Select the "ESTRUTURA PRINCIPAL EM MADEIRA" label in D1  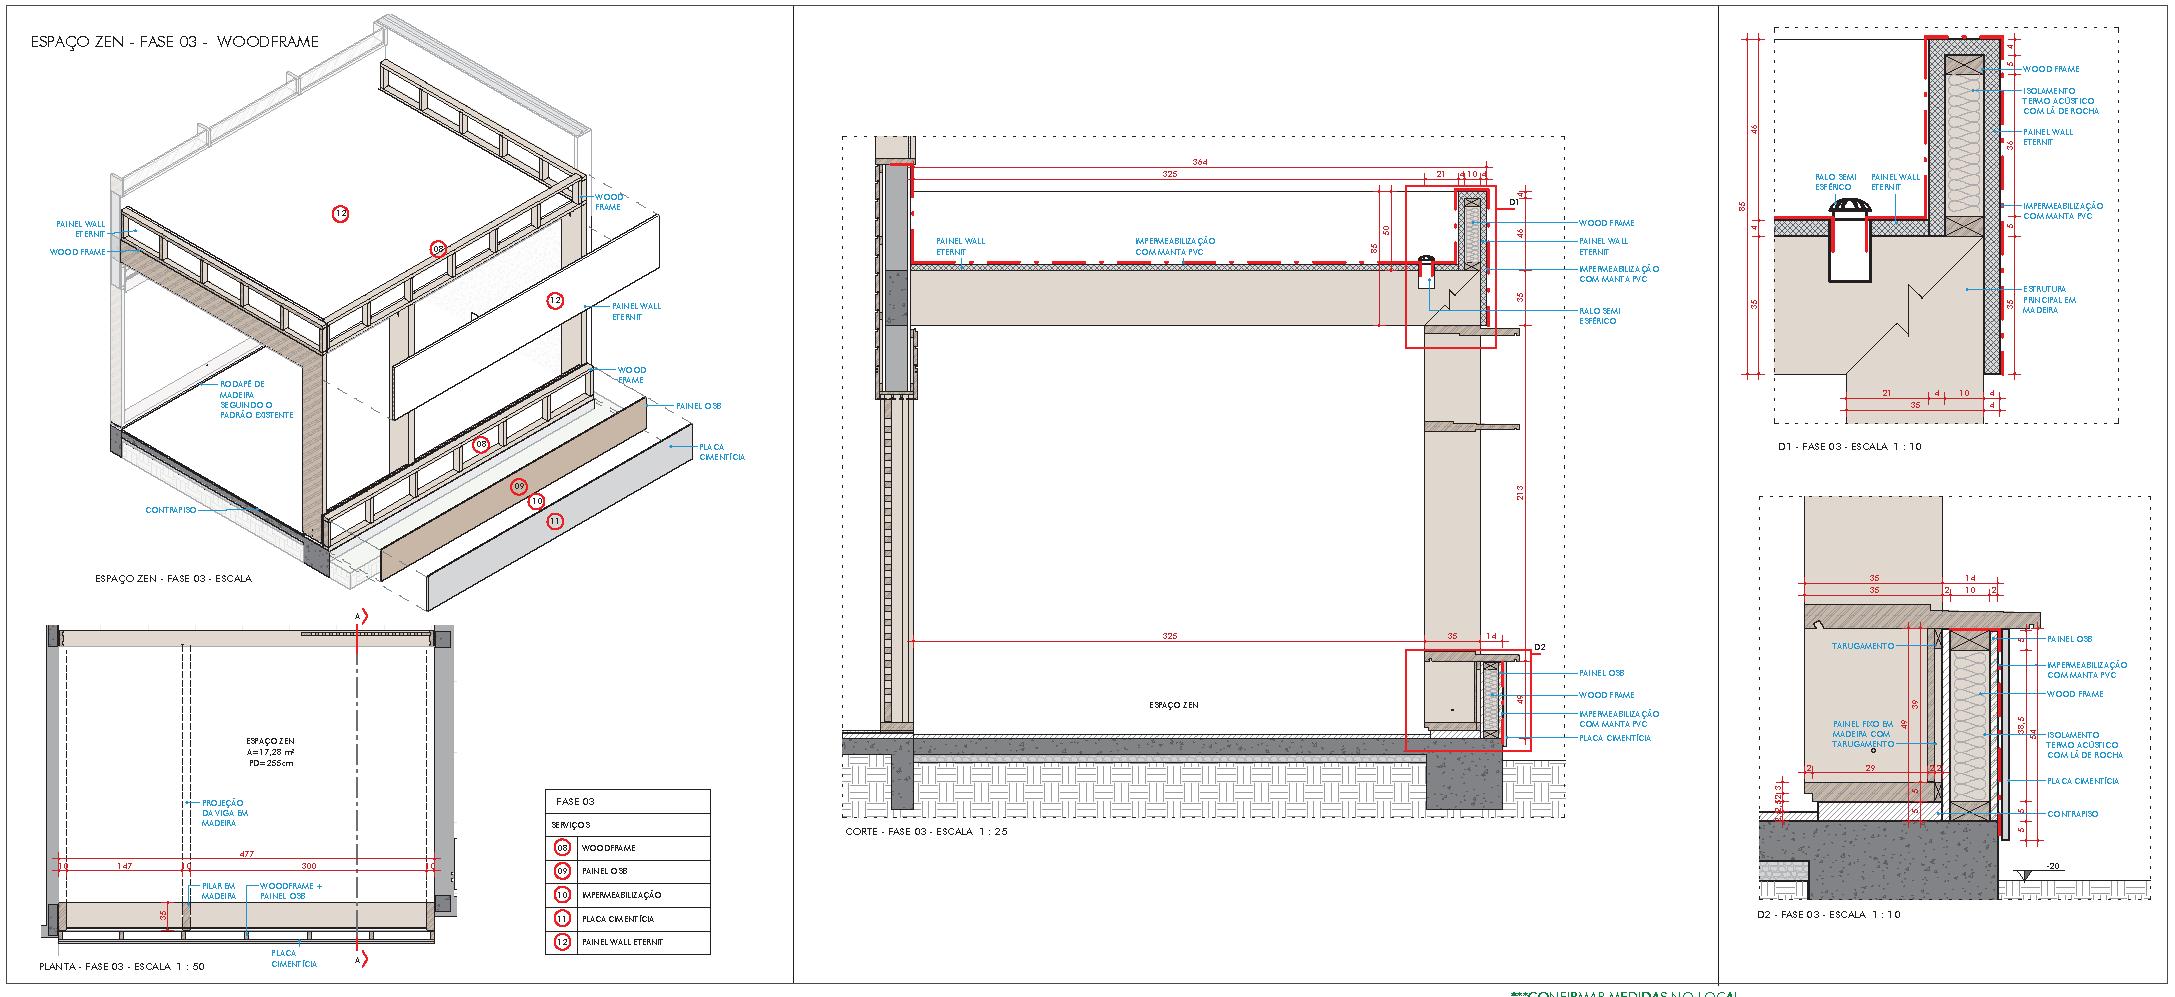[2049, 300]
